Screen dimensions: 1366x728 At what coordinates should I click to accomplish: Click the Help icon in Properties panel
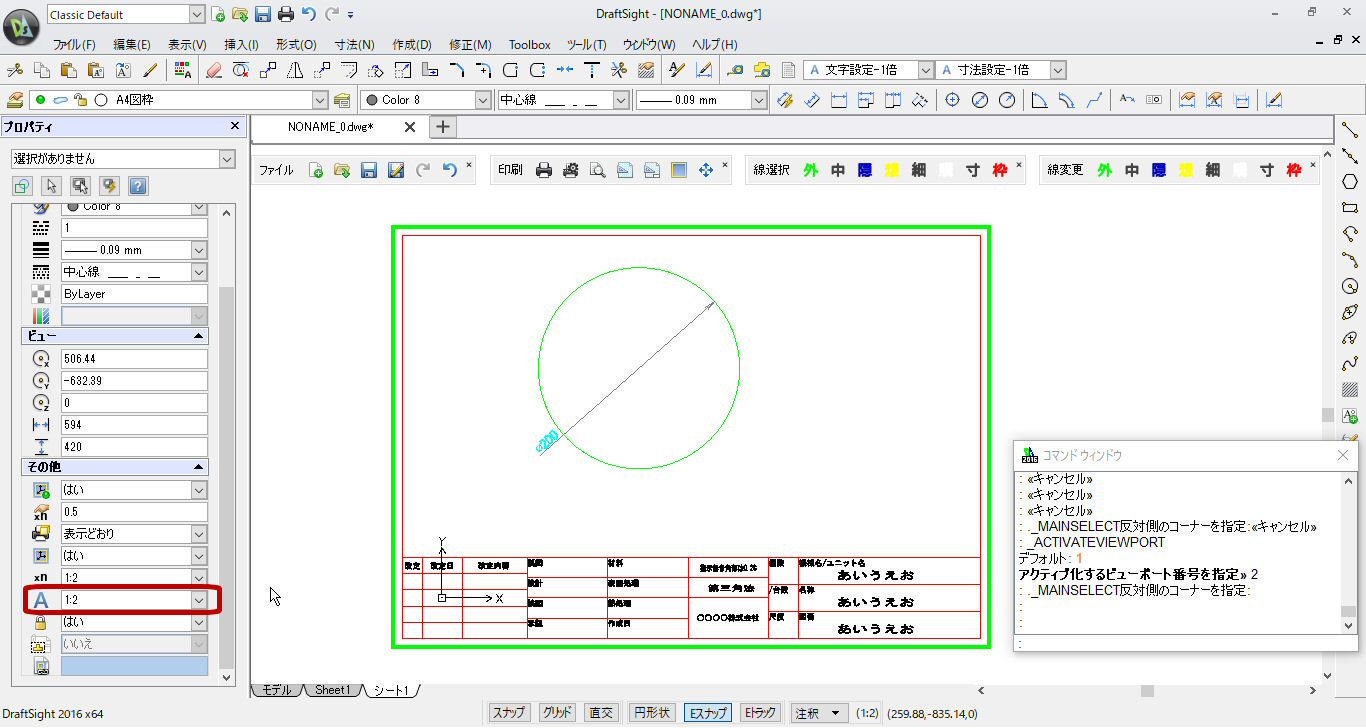click(139, 186)
